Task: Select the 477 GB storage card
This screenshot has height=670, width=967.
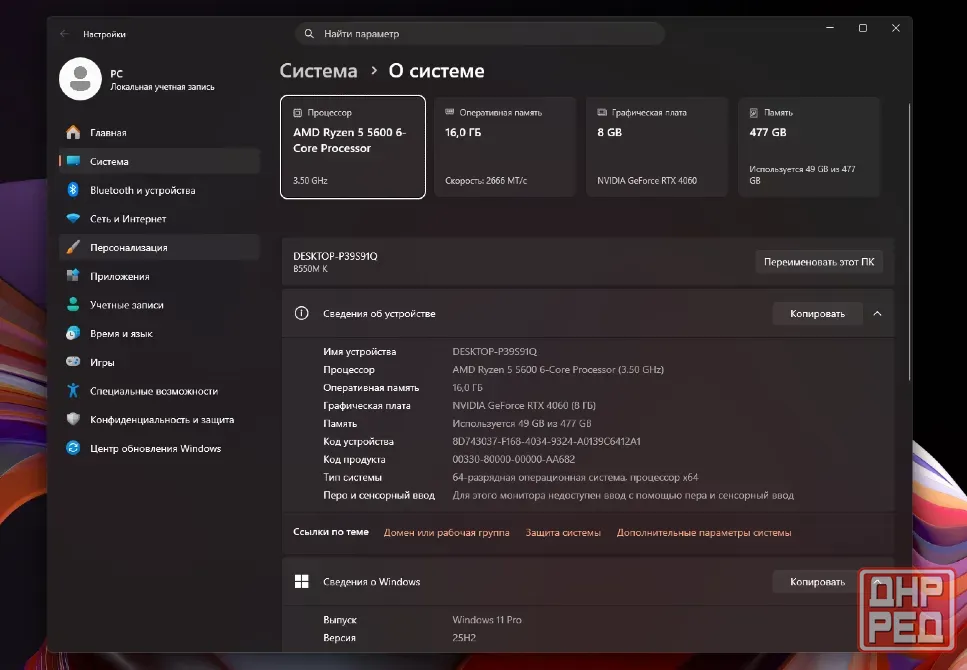Action: (809, 147)
